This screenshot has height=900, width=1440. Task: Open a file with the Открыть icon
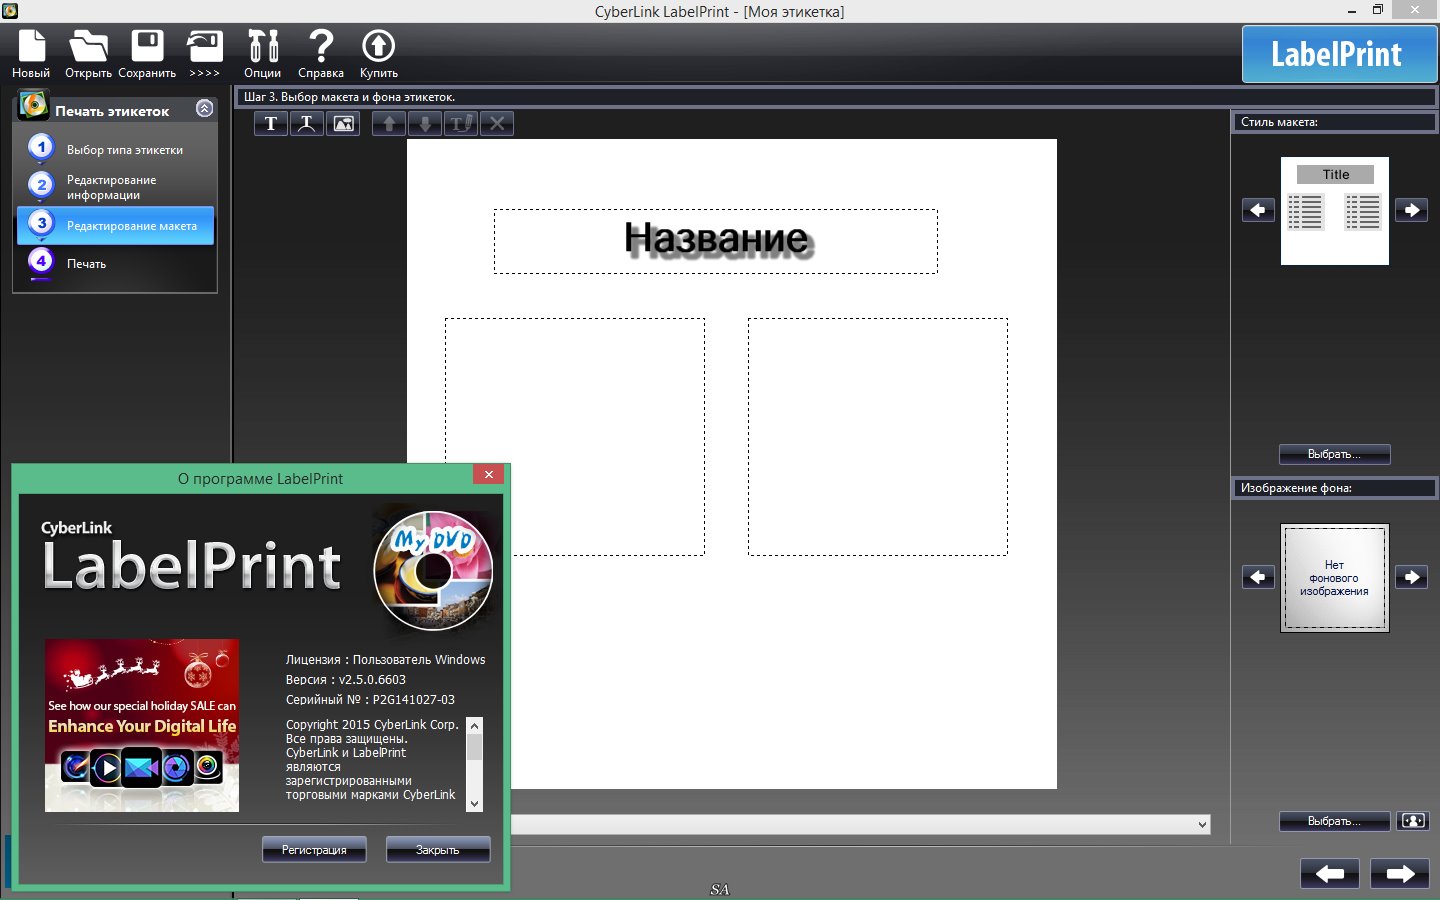click(x=88, y=47)
